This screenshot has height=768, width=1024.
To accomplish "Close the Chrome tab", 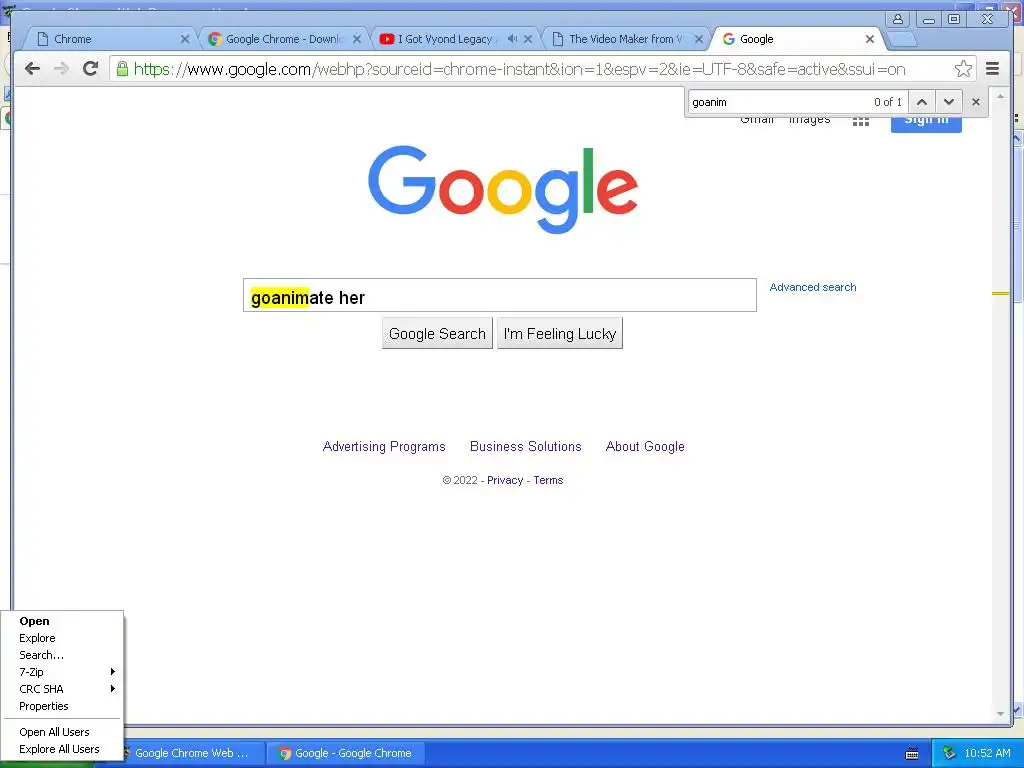I will 185,39.
